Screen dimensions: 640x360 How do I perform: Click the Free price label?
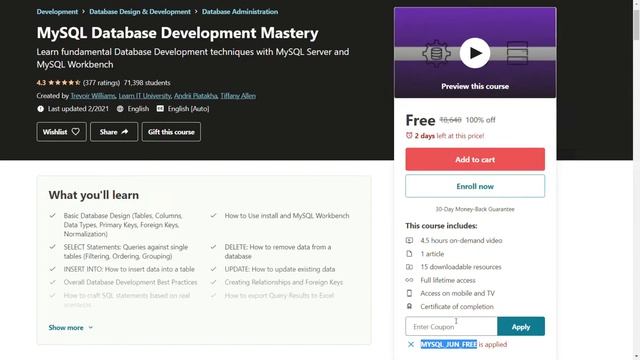click(x=420, y=120)
